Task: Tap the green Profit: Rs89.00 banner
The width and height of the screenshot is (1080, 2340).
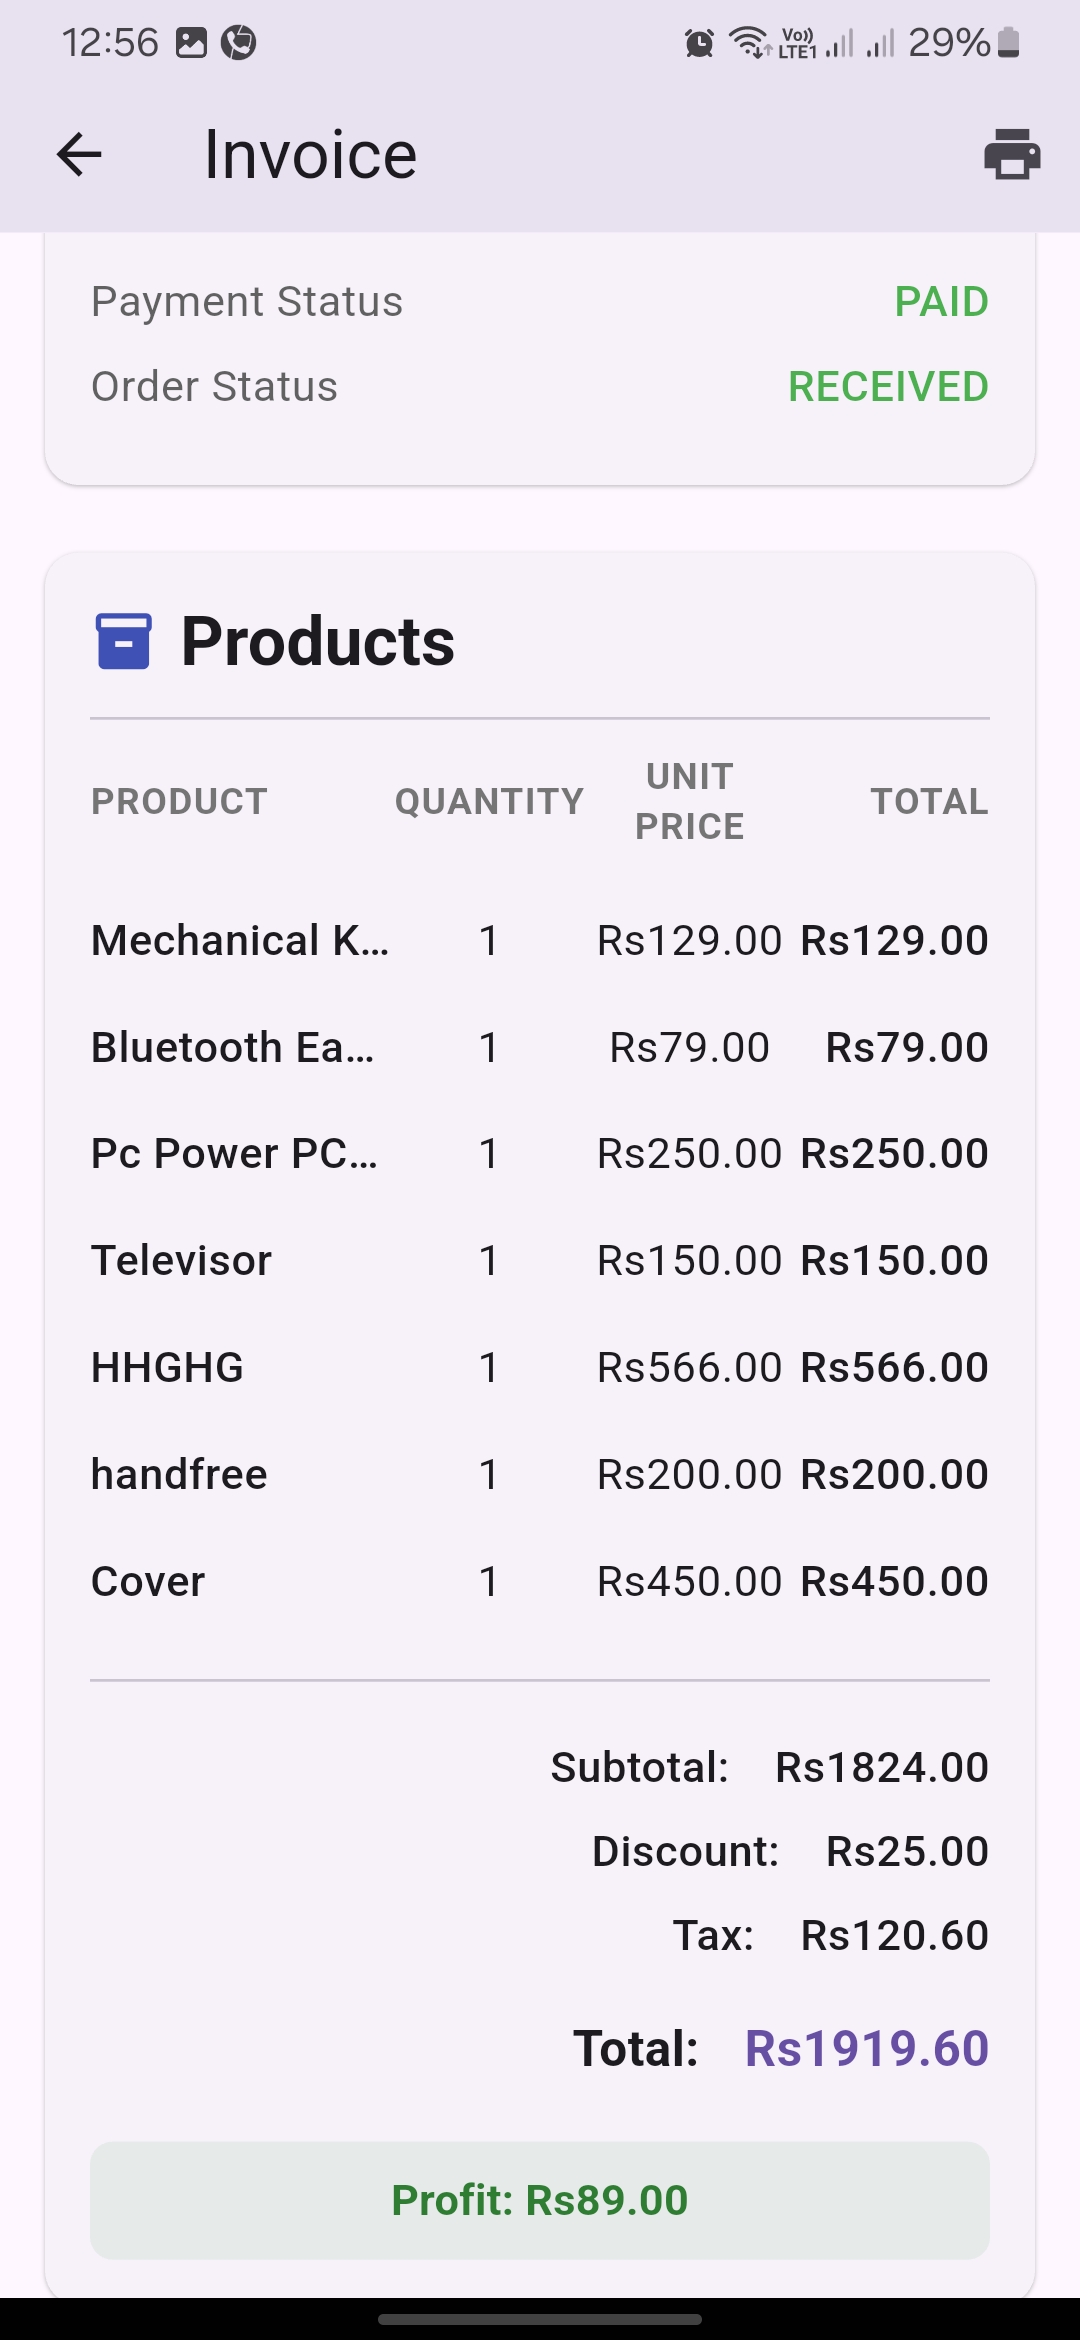Action: point(540,2200)
